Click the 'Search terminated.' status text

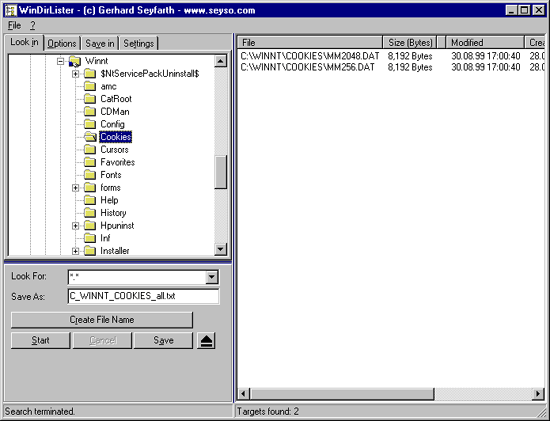(40, 411)
